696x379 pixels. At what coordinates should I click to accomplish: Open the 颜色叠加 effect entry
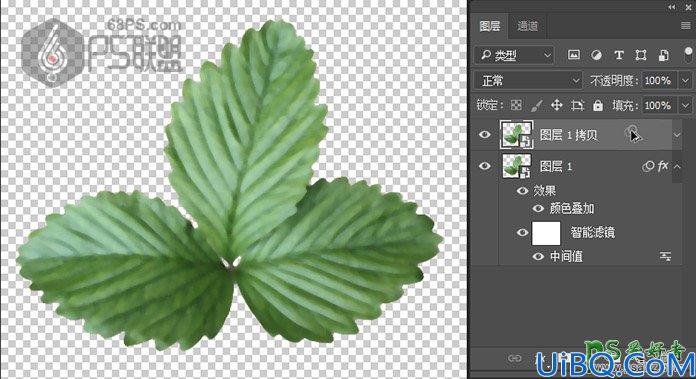click(572, 209)
